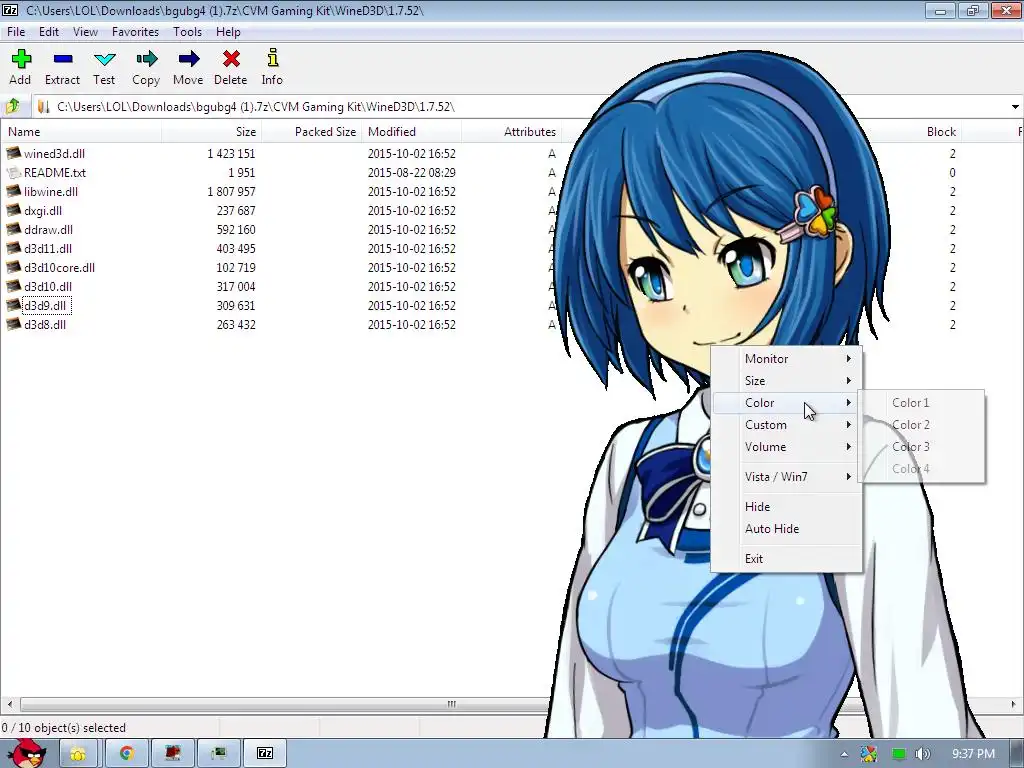Click size value 1 423 151

(x=231, y=153)
